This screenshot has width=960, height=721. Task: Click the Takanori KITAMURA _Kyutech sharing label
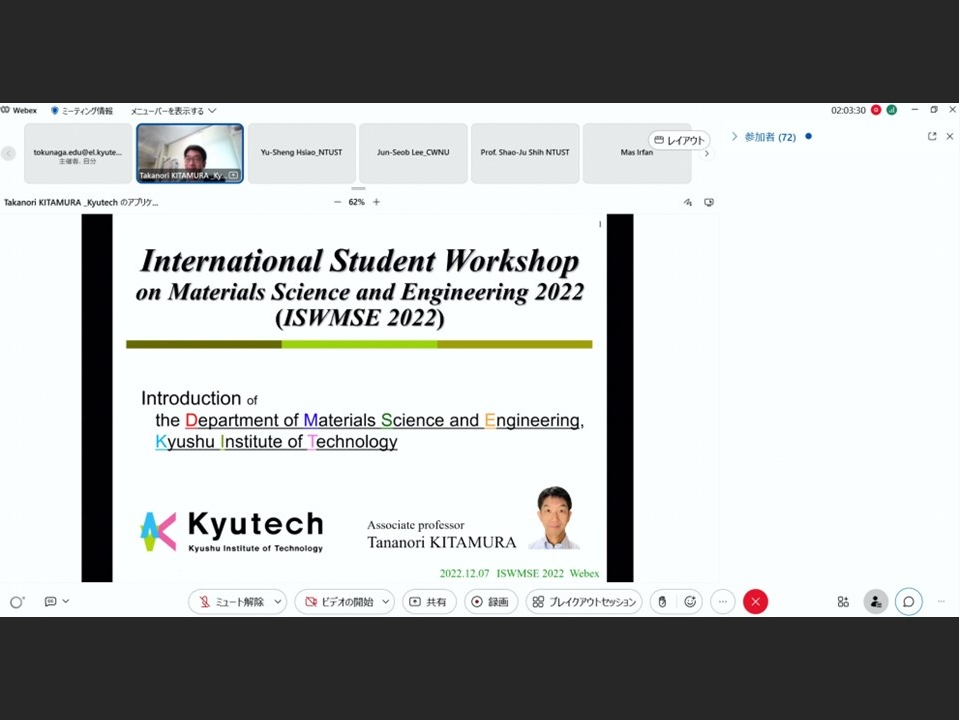(x=81, y=203)
